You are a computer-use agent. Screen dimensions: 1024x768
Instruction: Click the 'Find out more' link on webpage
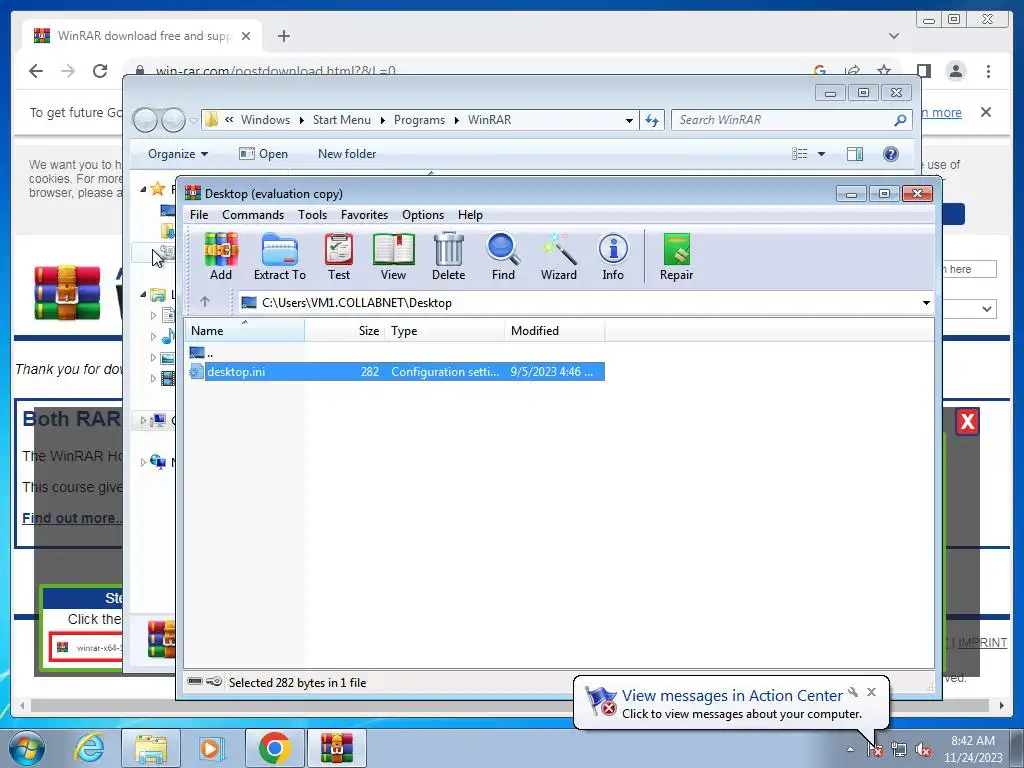[71, 518]
